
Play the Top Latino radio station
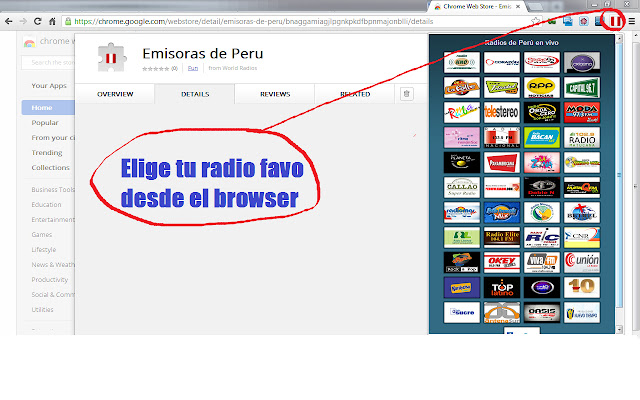click(x=502, y=288)
